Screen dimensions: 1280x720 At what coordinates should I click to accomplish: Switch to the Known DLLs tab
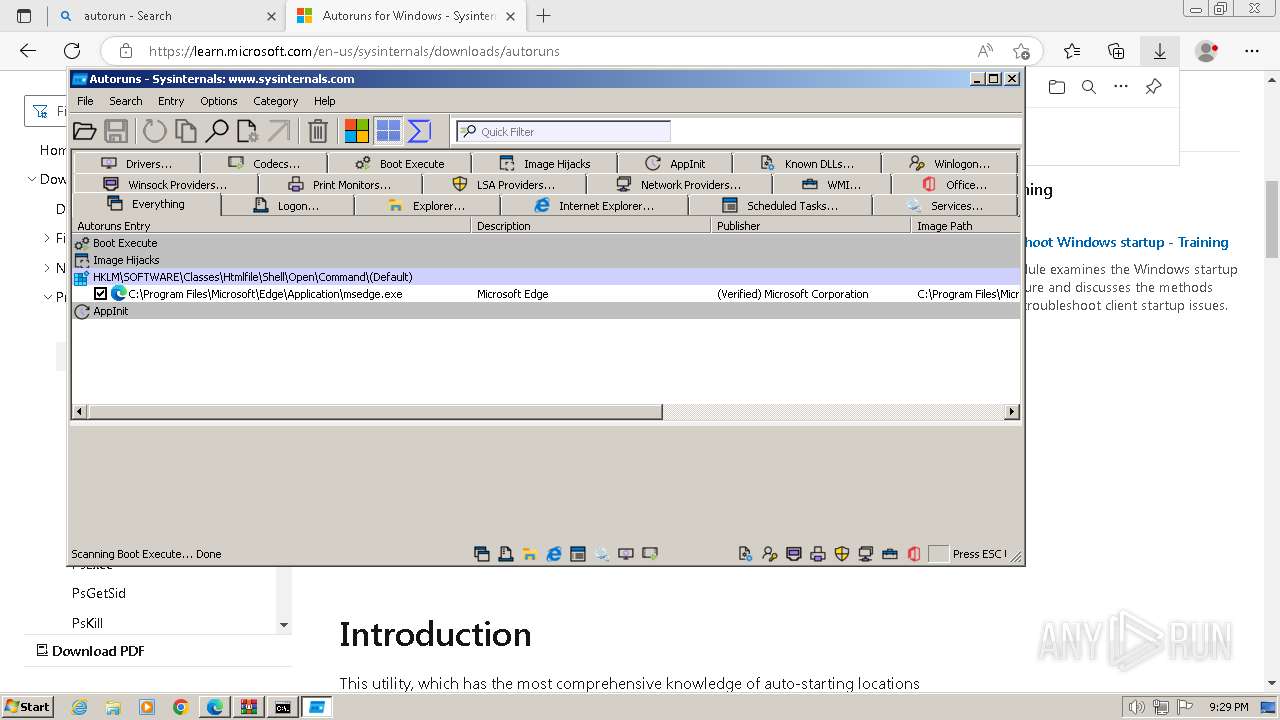click(807, 163)
